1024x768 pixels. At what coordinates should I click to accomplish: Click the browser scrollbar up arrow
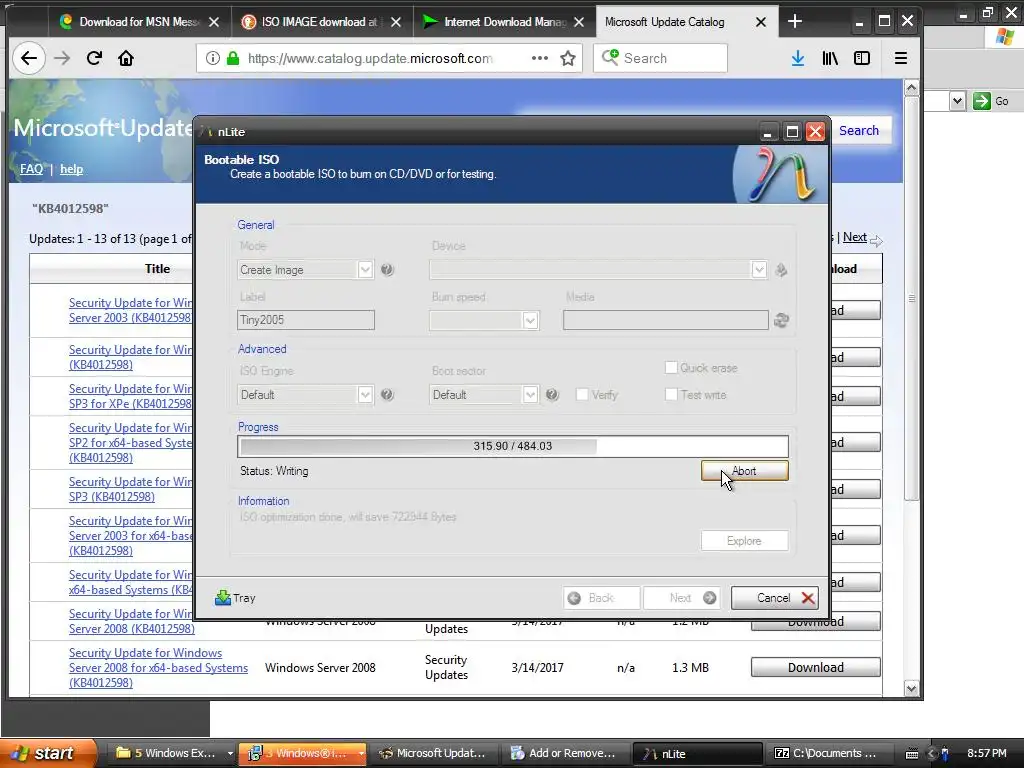(912, 88)
